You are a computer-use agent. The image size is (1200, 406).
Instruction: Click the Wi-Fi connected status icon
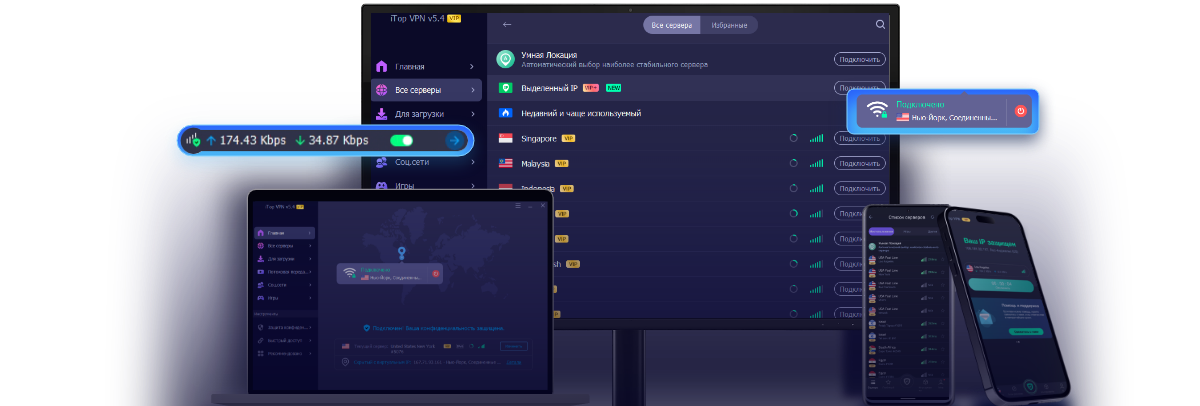tap(877, 110)
